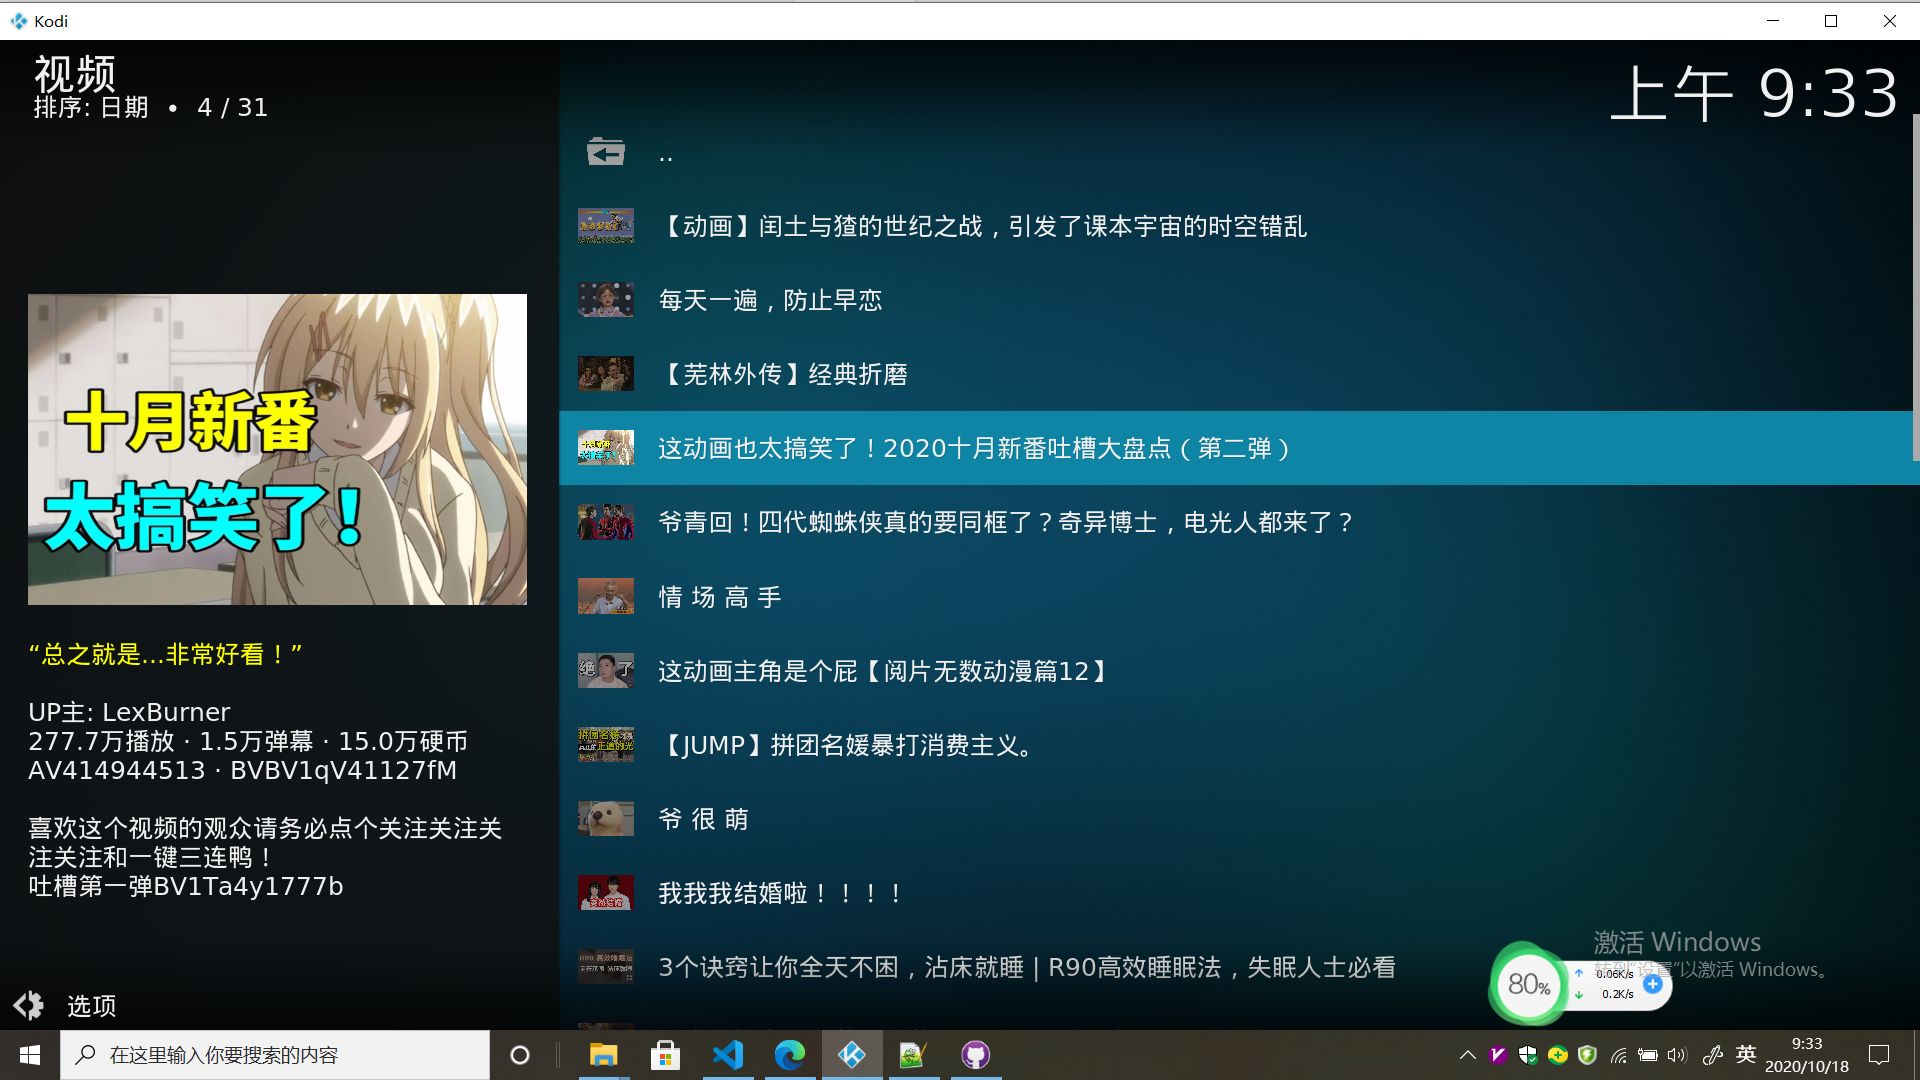Open the Notepad++ taskbar icon
This screenshot has height=1080, width=1920.
click(x=914, y=1055)
